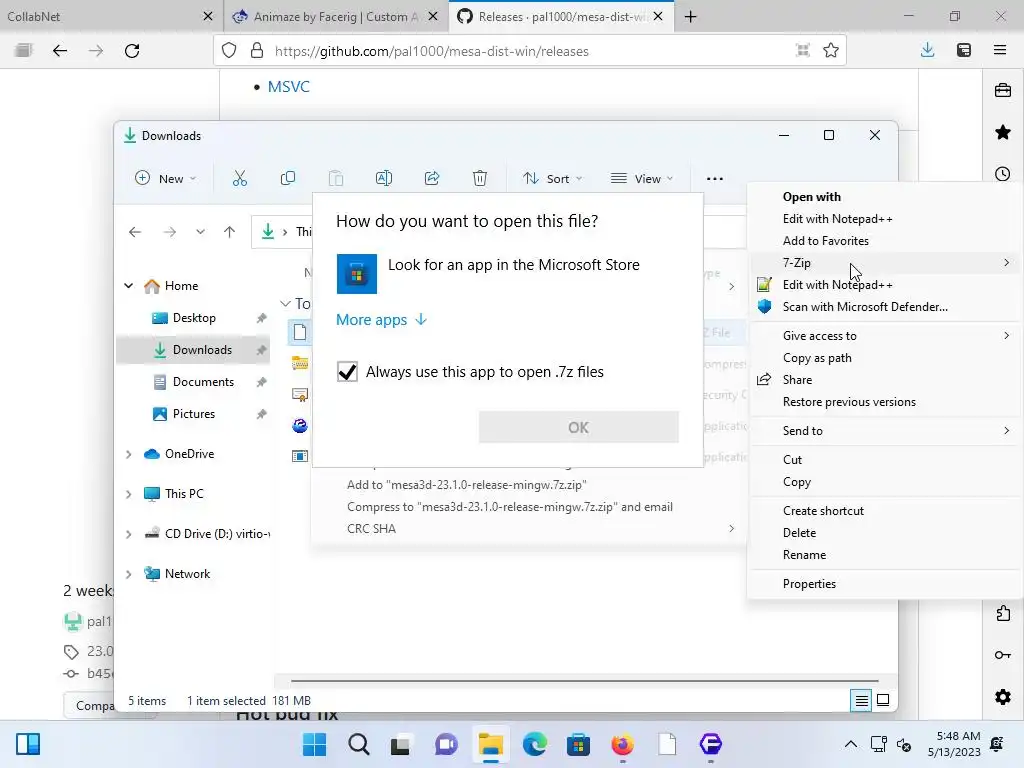Viewport: 1024px width, 768px height.
Task: Open the View dropdown in Explorer
Action: pyautogui.click(x=641, y=178)
